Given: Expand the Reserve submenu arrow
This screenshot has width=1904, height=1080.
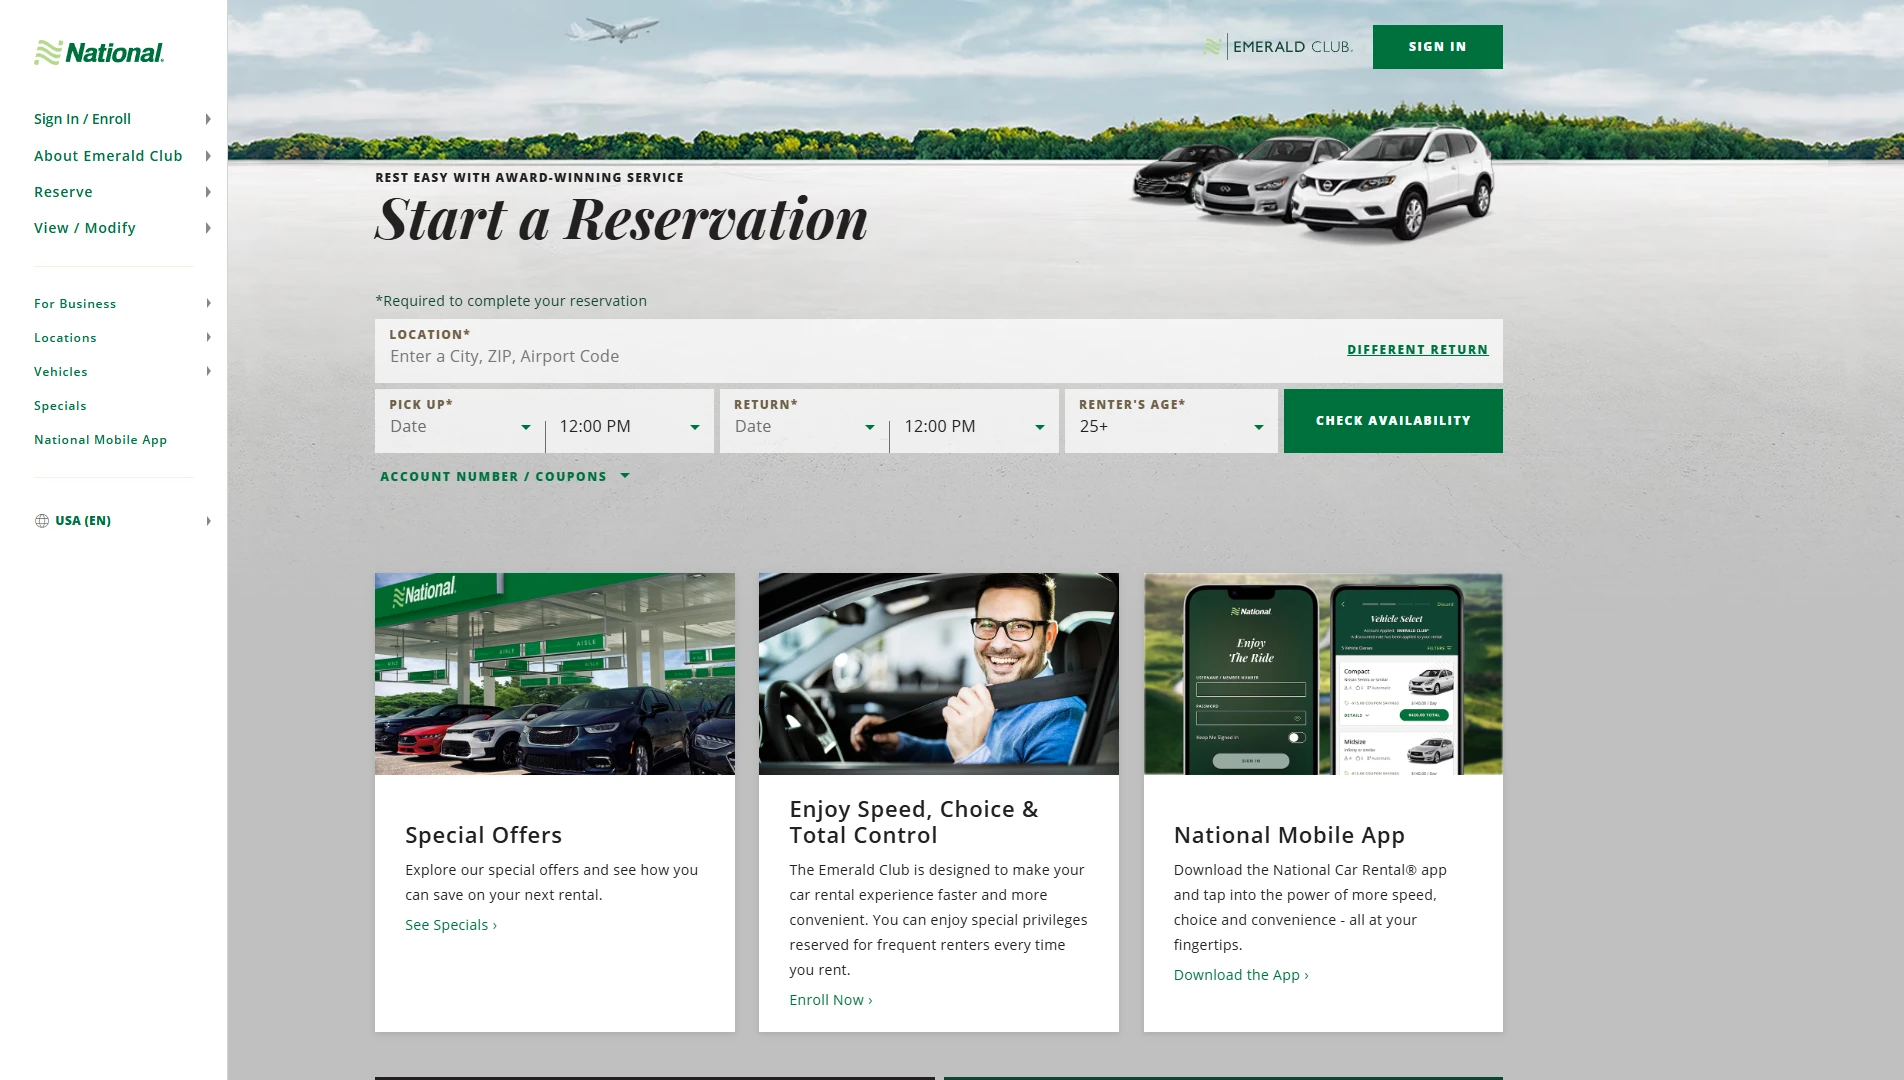Looking at the screenshot, I should coord(208,192).
